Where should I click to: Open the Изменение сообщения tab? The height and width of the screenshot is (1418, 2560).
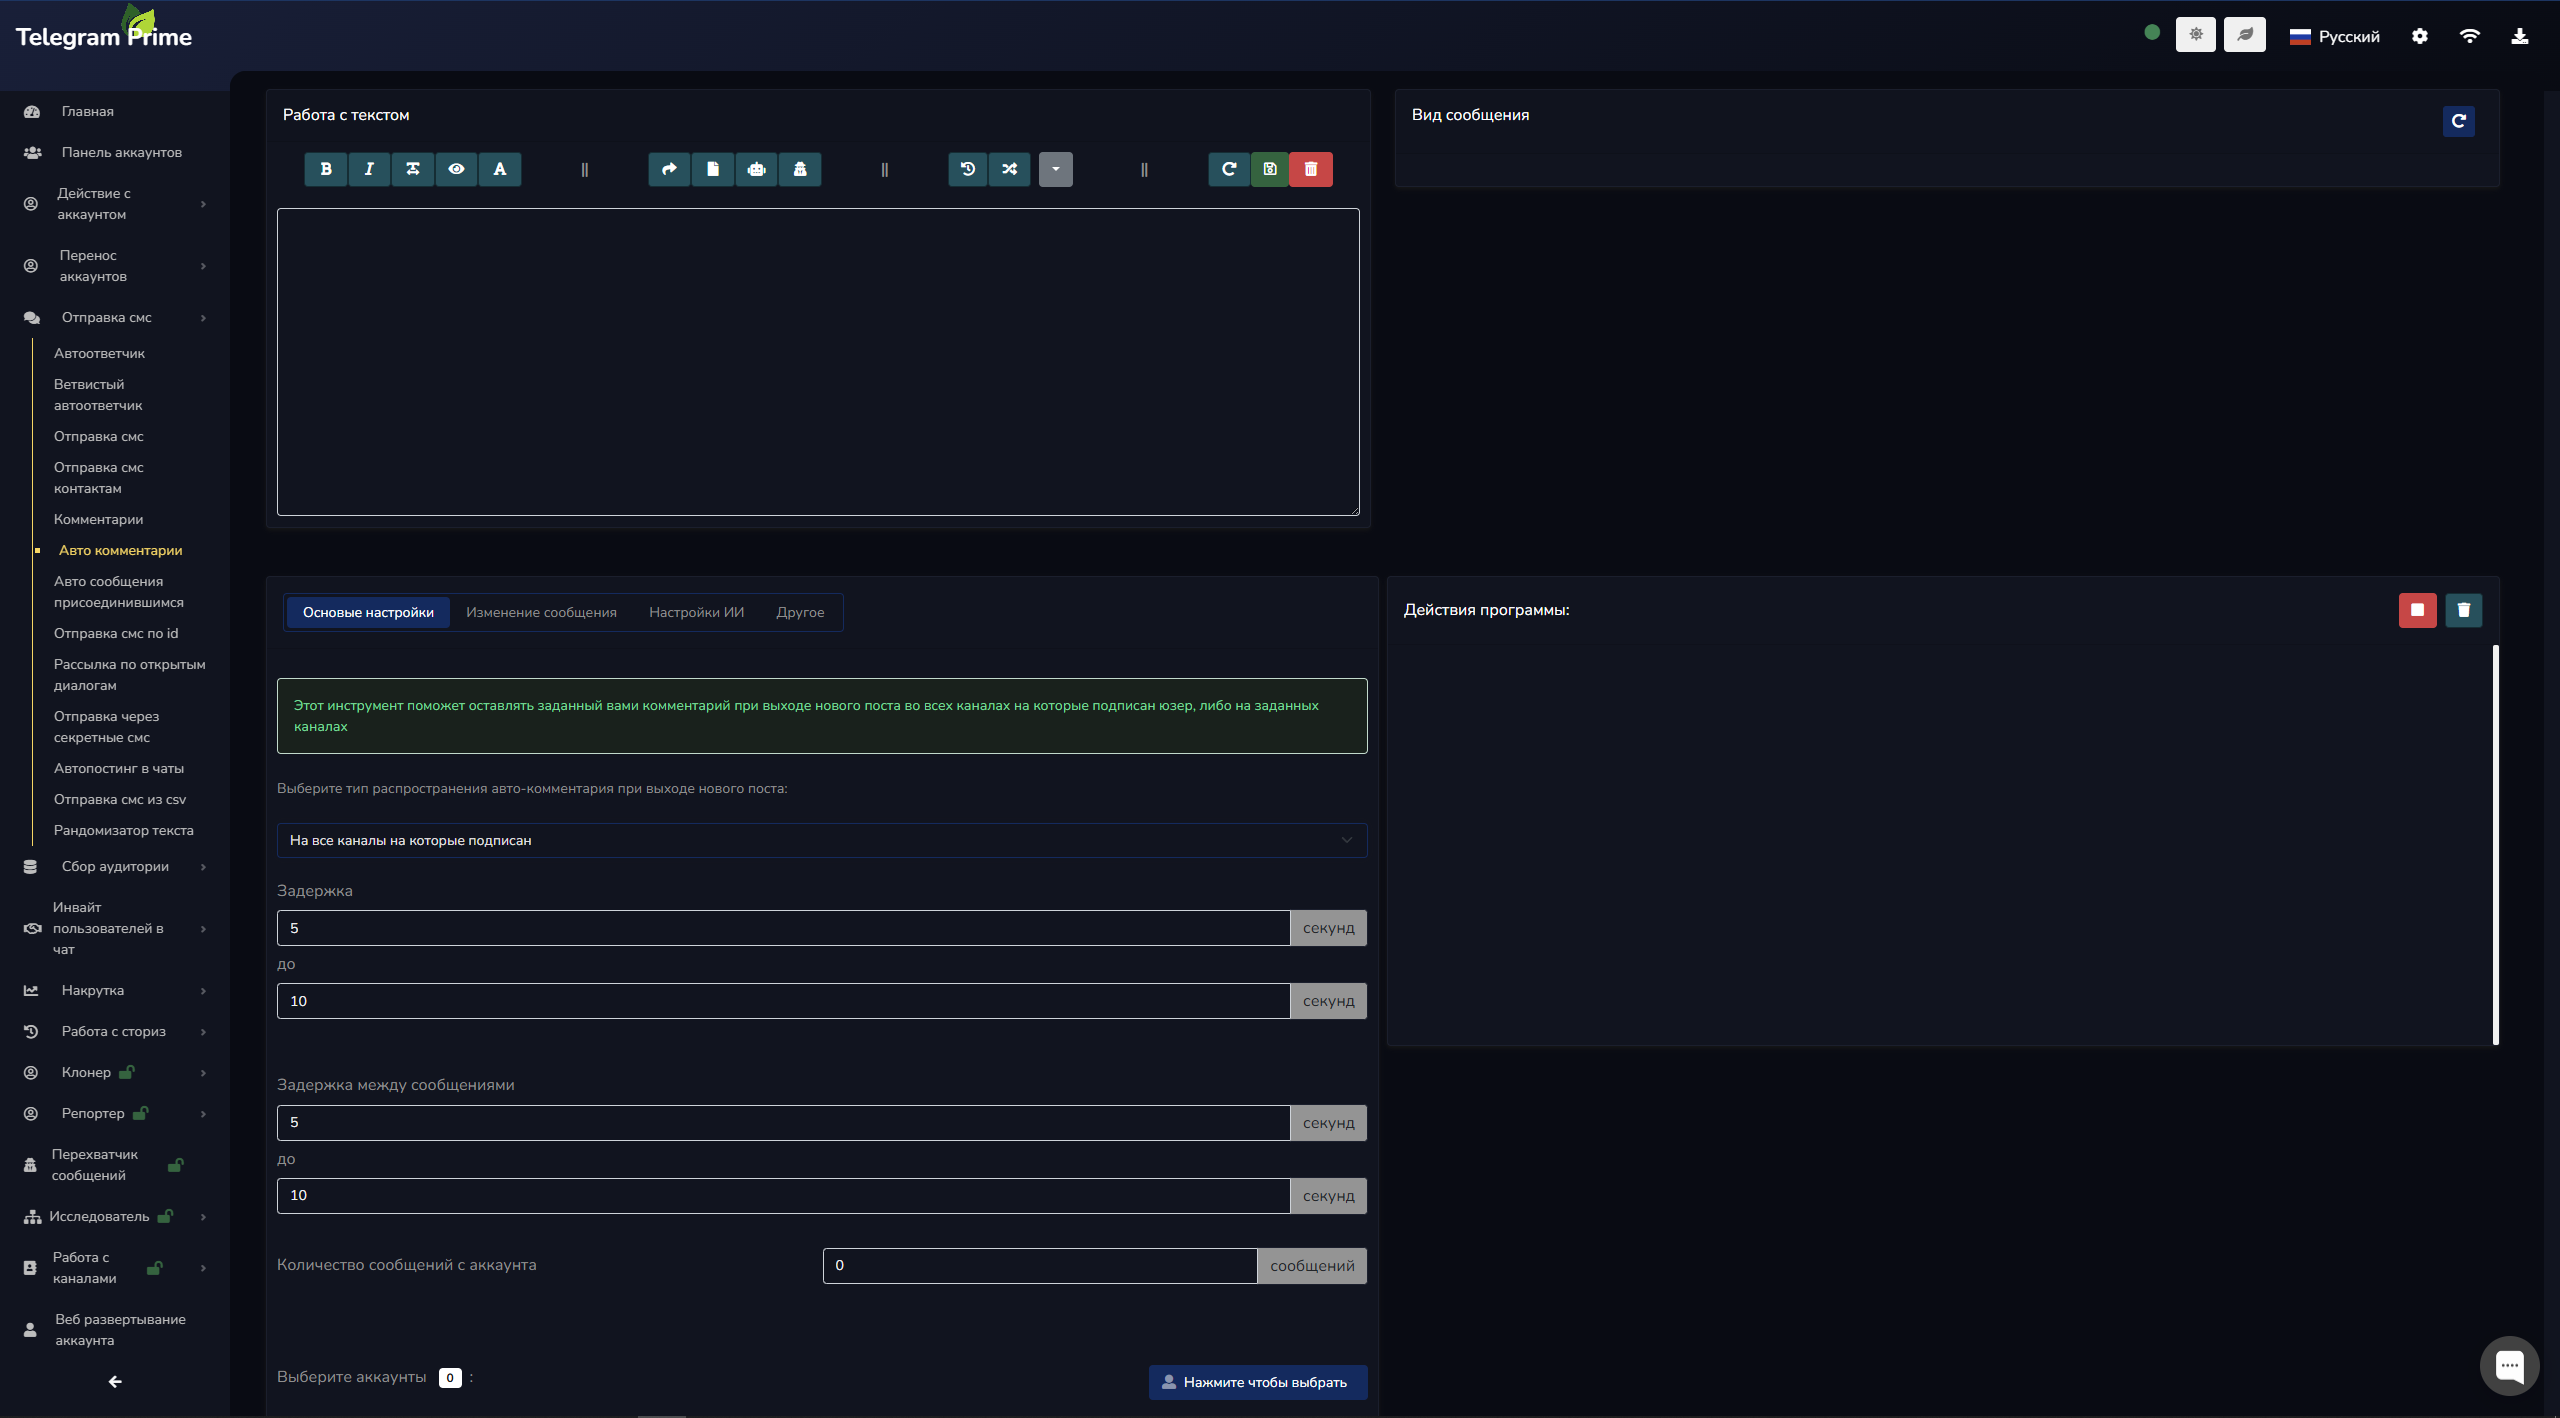(541, 612)
